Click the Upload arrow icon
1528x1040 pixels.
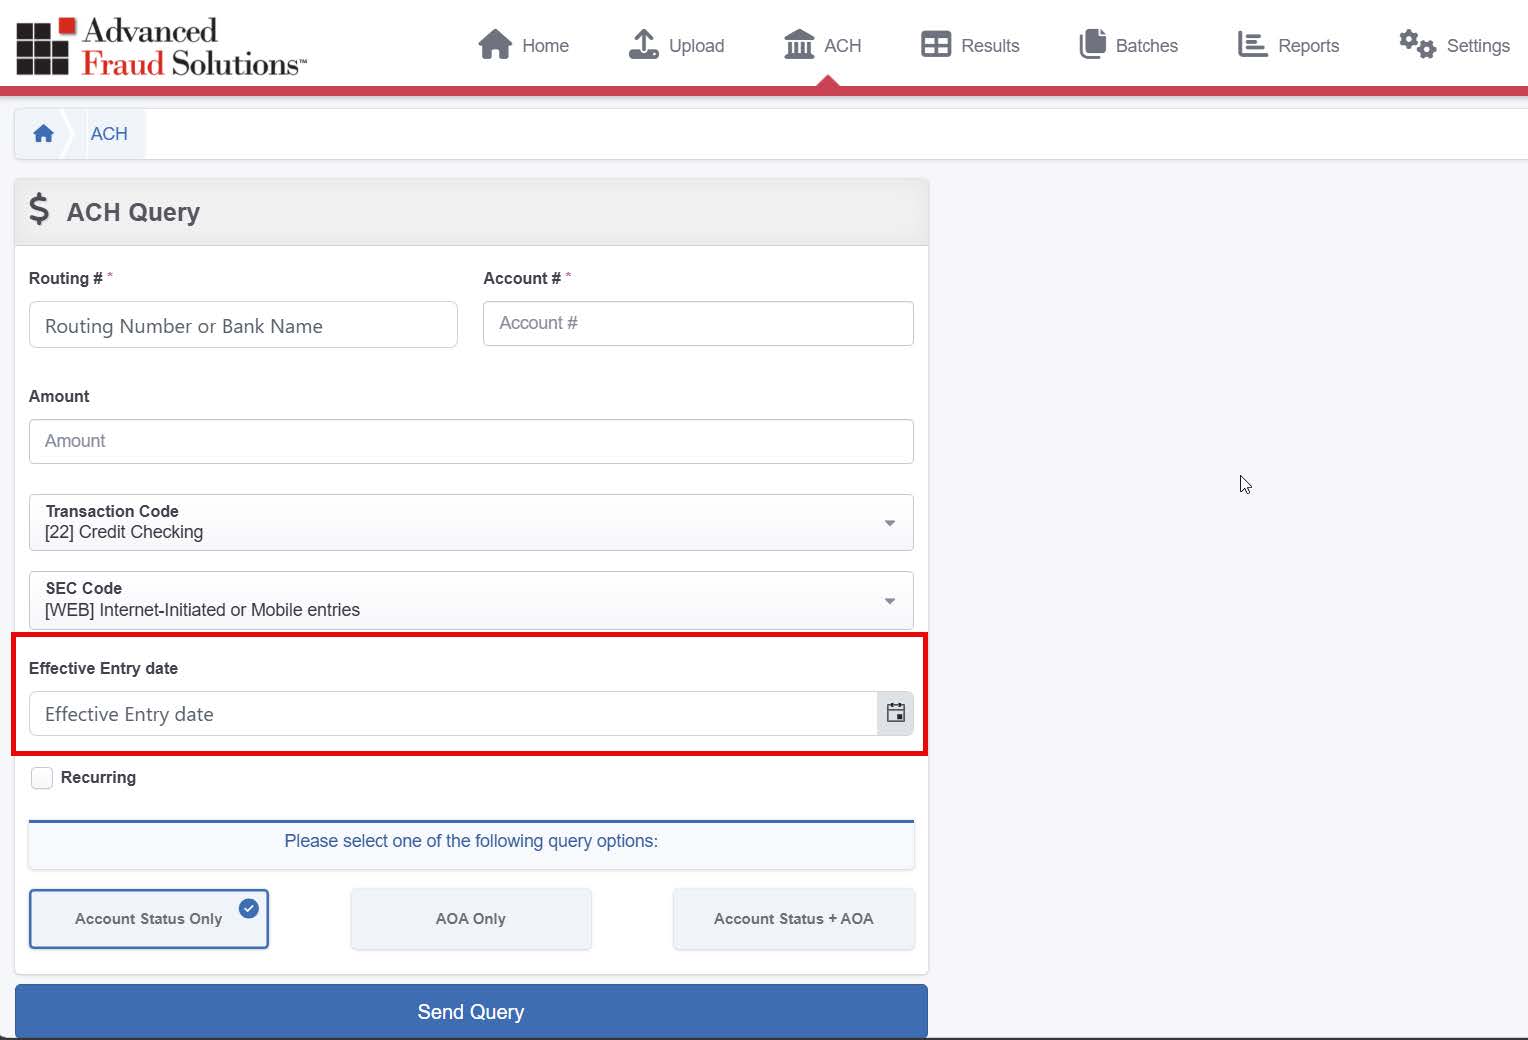[x=644, y=45]
